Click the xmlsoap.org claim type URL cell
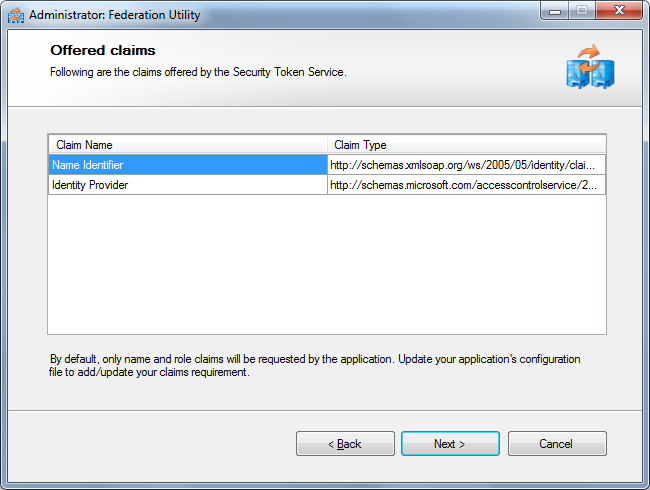The width and height of the screenshot is (650, 490). (x=466, y=165)
